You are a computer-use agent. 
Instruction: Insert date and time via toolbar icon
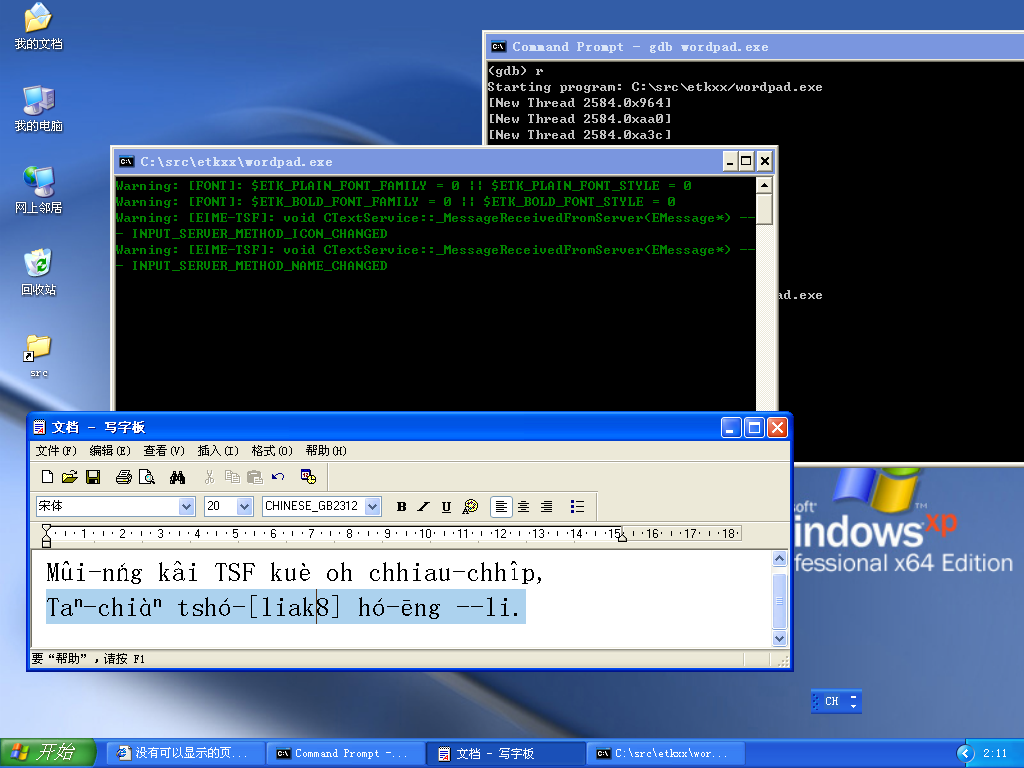tap(308, 477)
